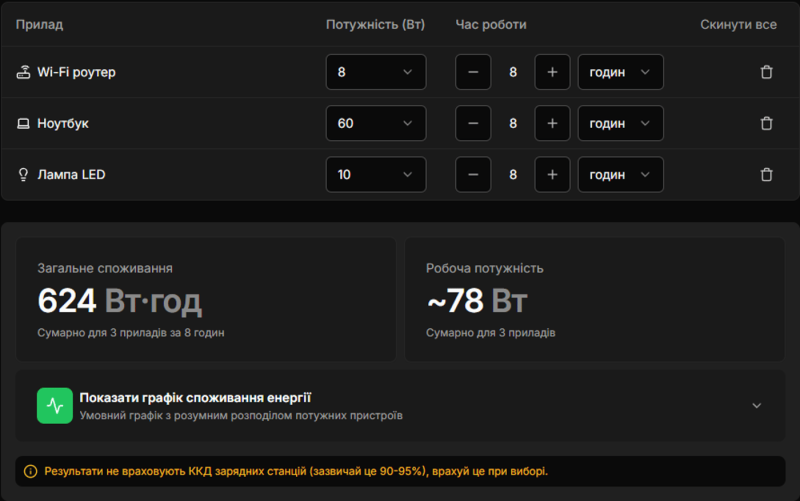Delete the Ноутбук row with trash icon

point(766,123)
